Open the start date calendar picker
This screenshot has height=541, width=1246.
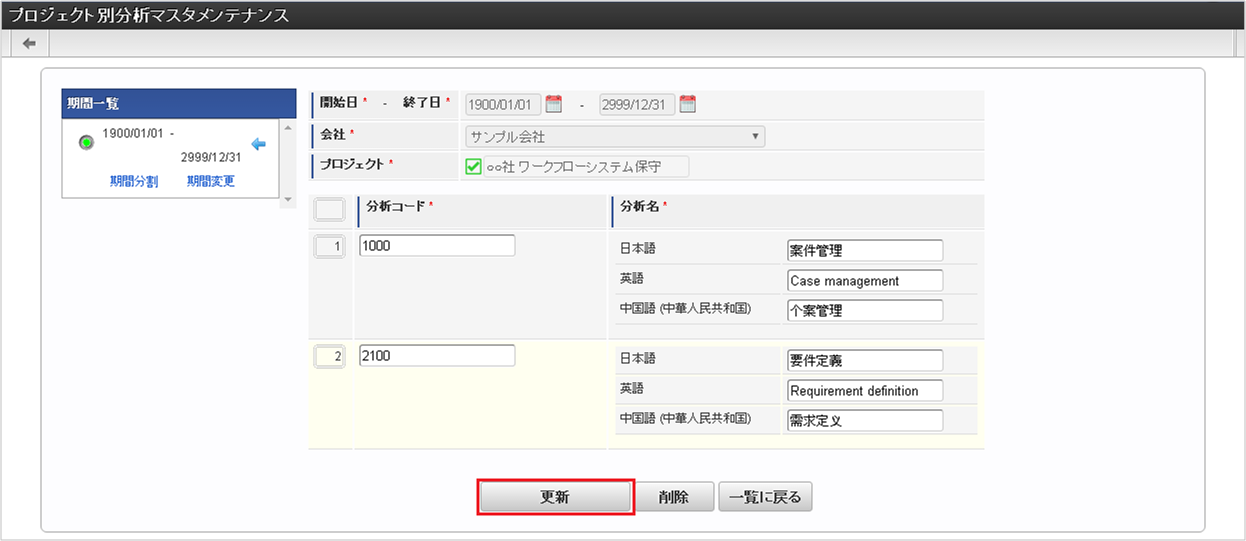[x=554, y=104]
